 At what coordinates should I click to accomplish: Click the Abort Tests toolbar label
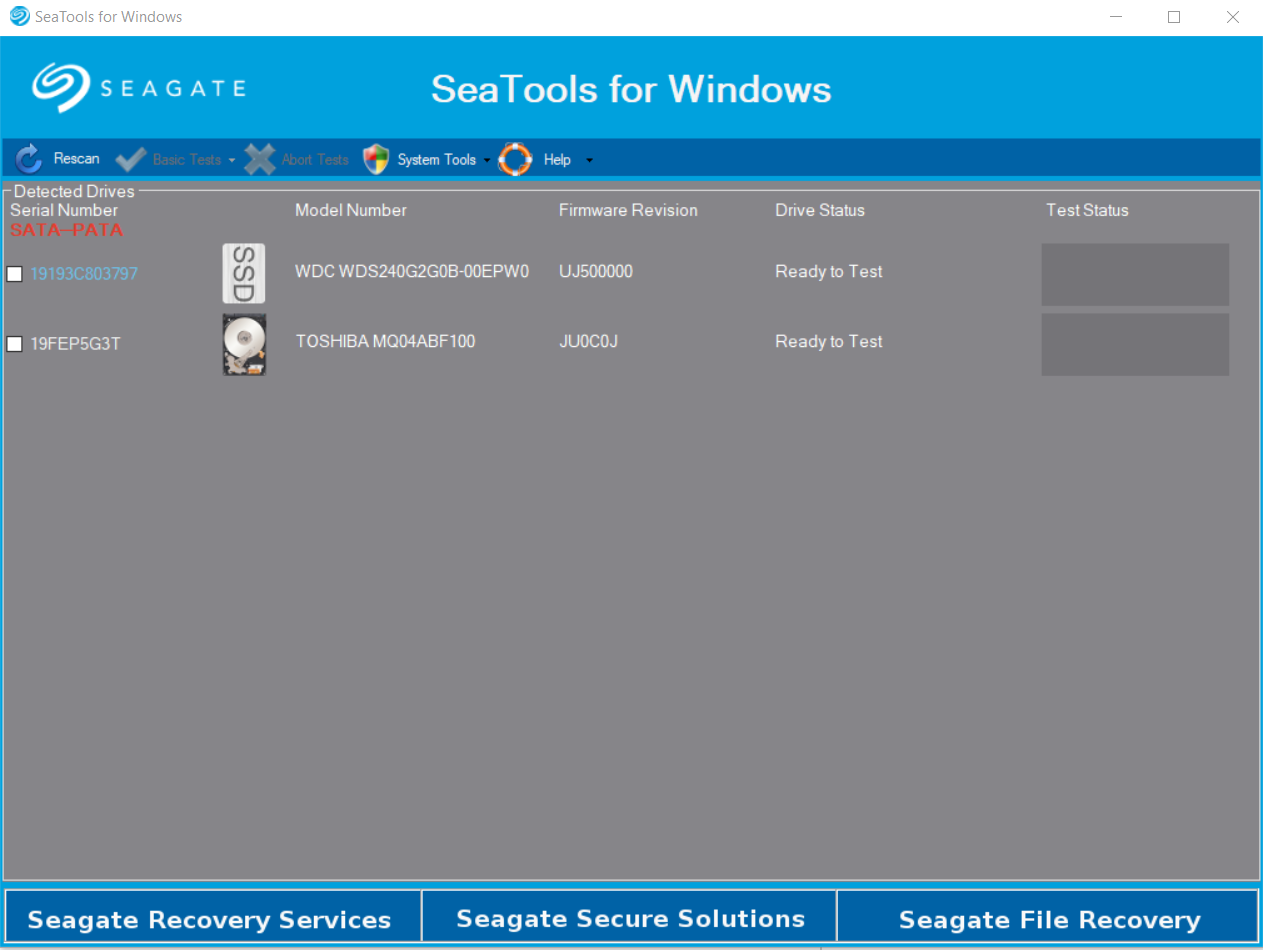(315, 159)
